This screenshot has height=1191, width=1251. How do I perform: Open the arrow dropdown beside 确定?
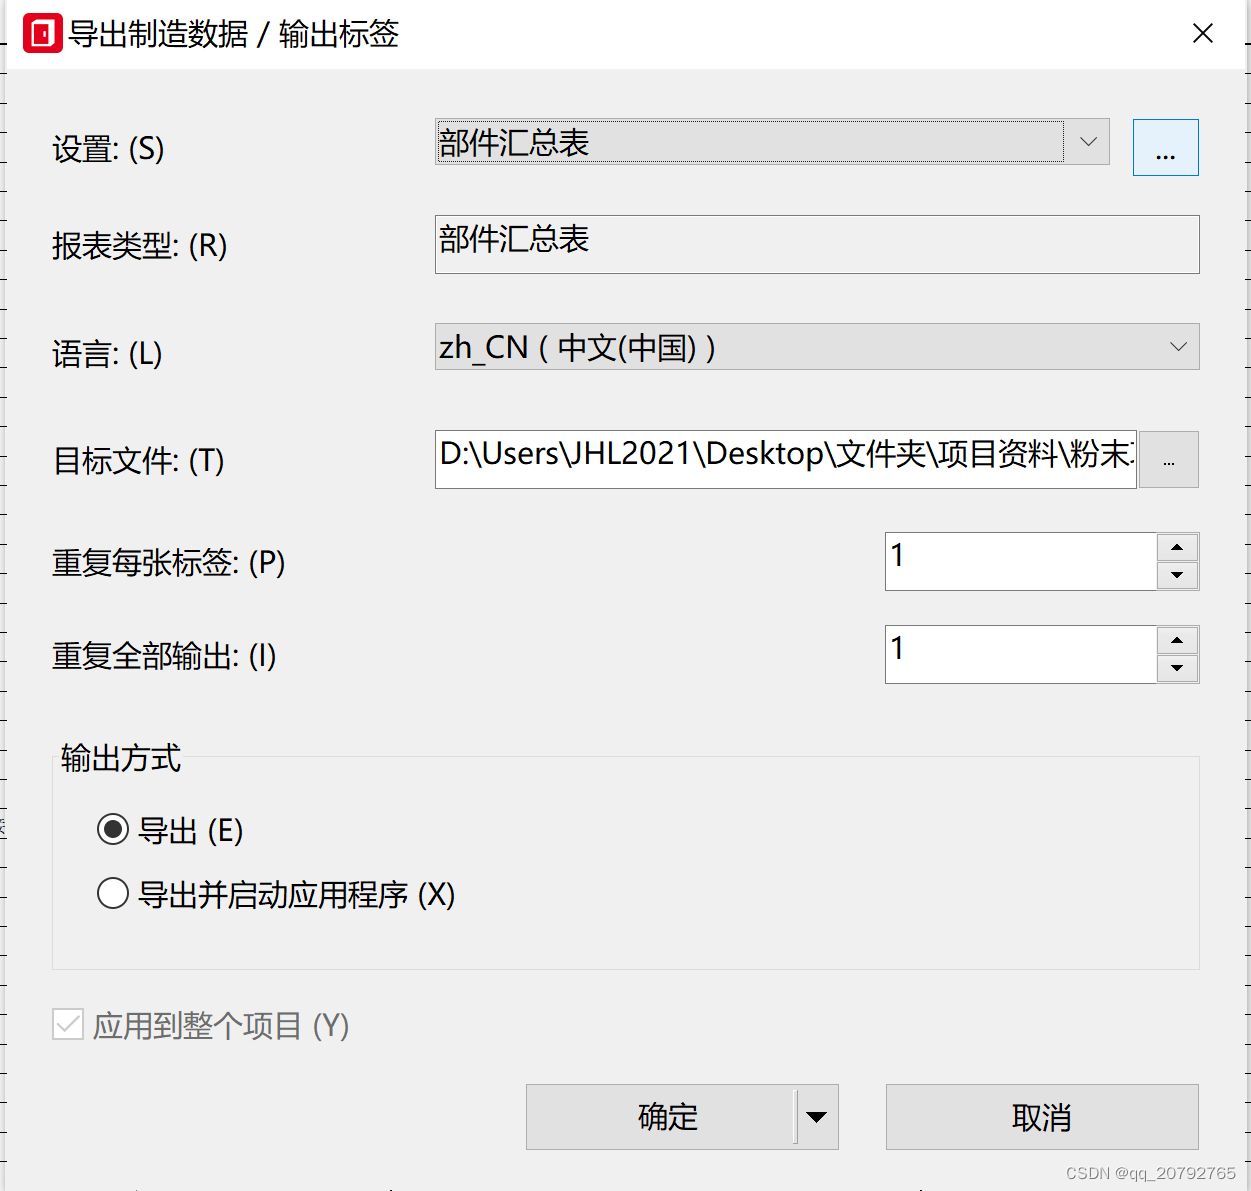[817, 1117]
